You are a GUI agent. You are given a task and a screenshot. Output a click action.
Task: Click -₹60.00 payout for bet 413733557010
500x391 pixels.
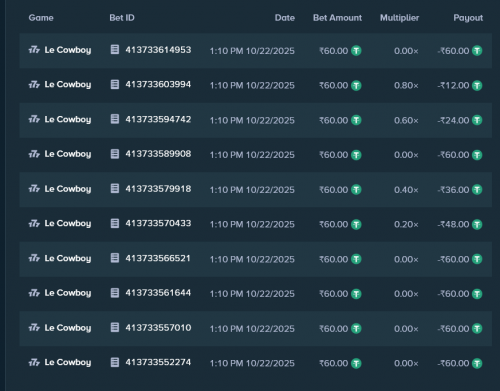[453, 329]
